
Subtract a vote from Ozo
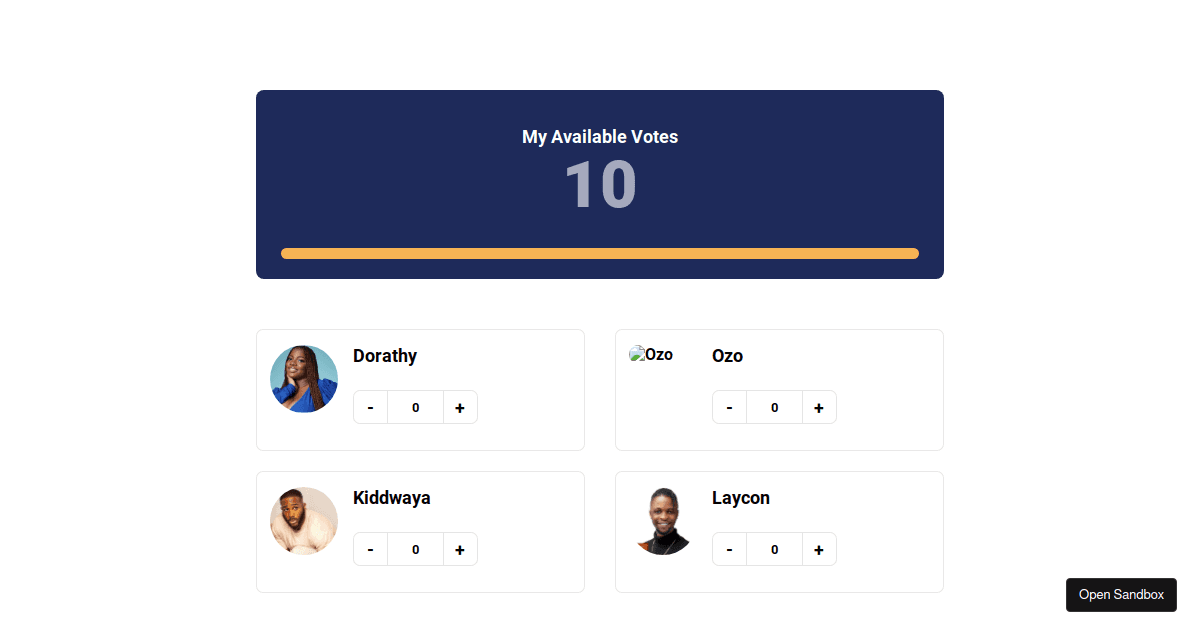tap(729, 407)
